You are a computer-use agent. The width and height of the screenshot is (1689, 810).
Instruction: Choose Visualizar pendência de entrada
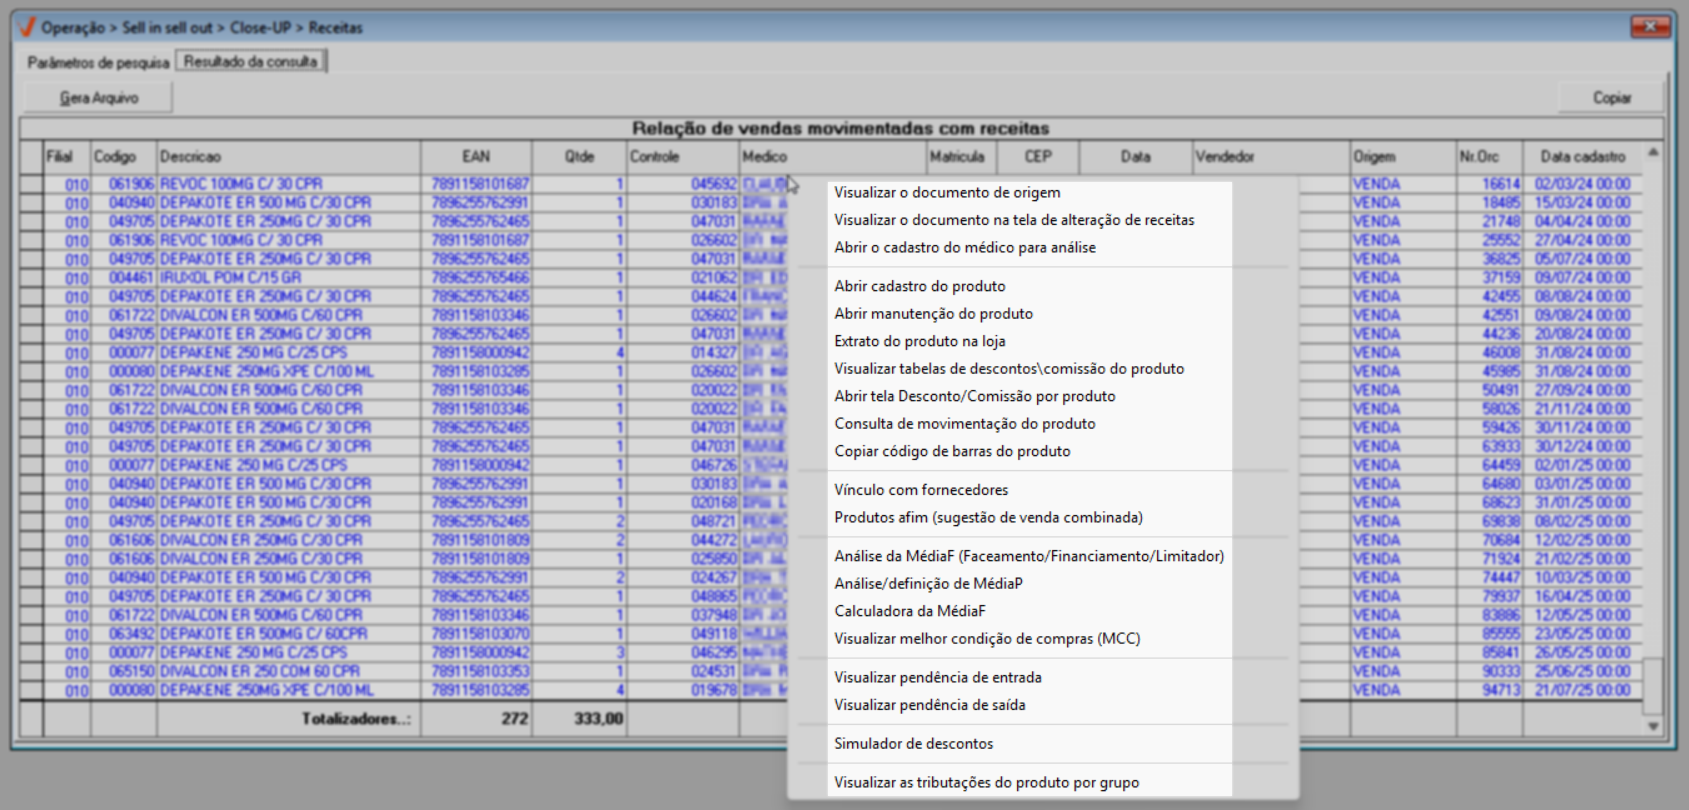pyautogui.click(x=937, y=677)
